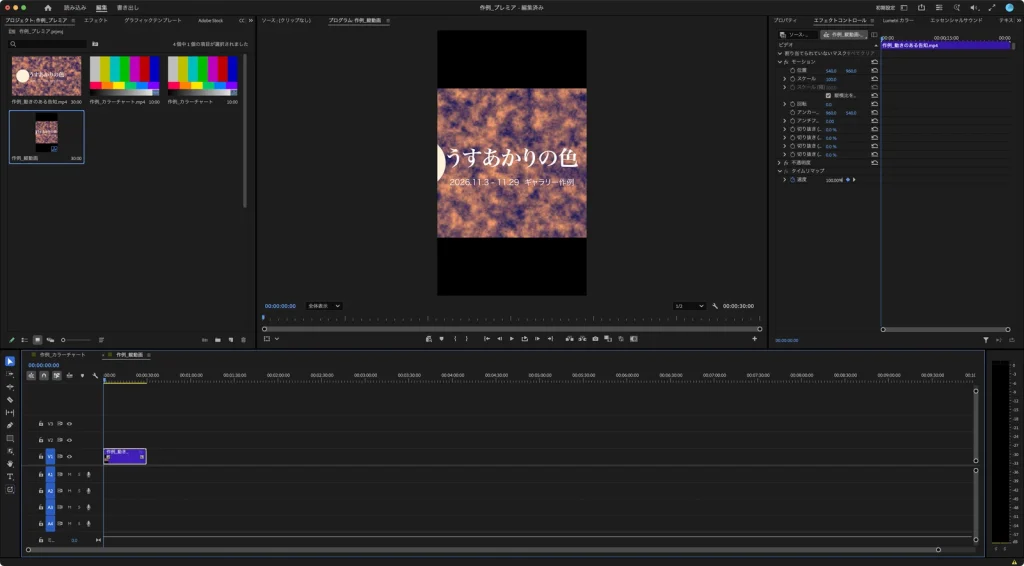Open the プロパティ panel tab
The image size is (1024, 566).
pyautogui.click(x=786, y=20)
